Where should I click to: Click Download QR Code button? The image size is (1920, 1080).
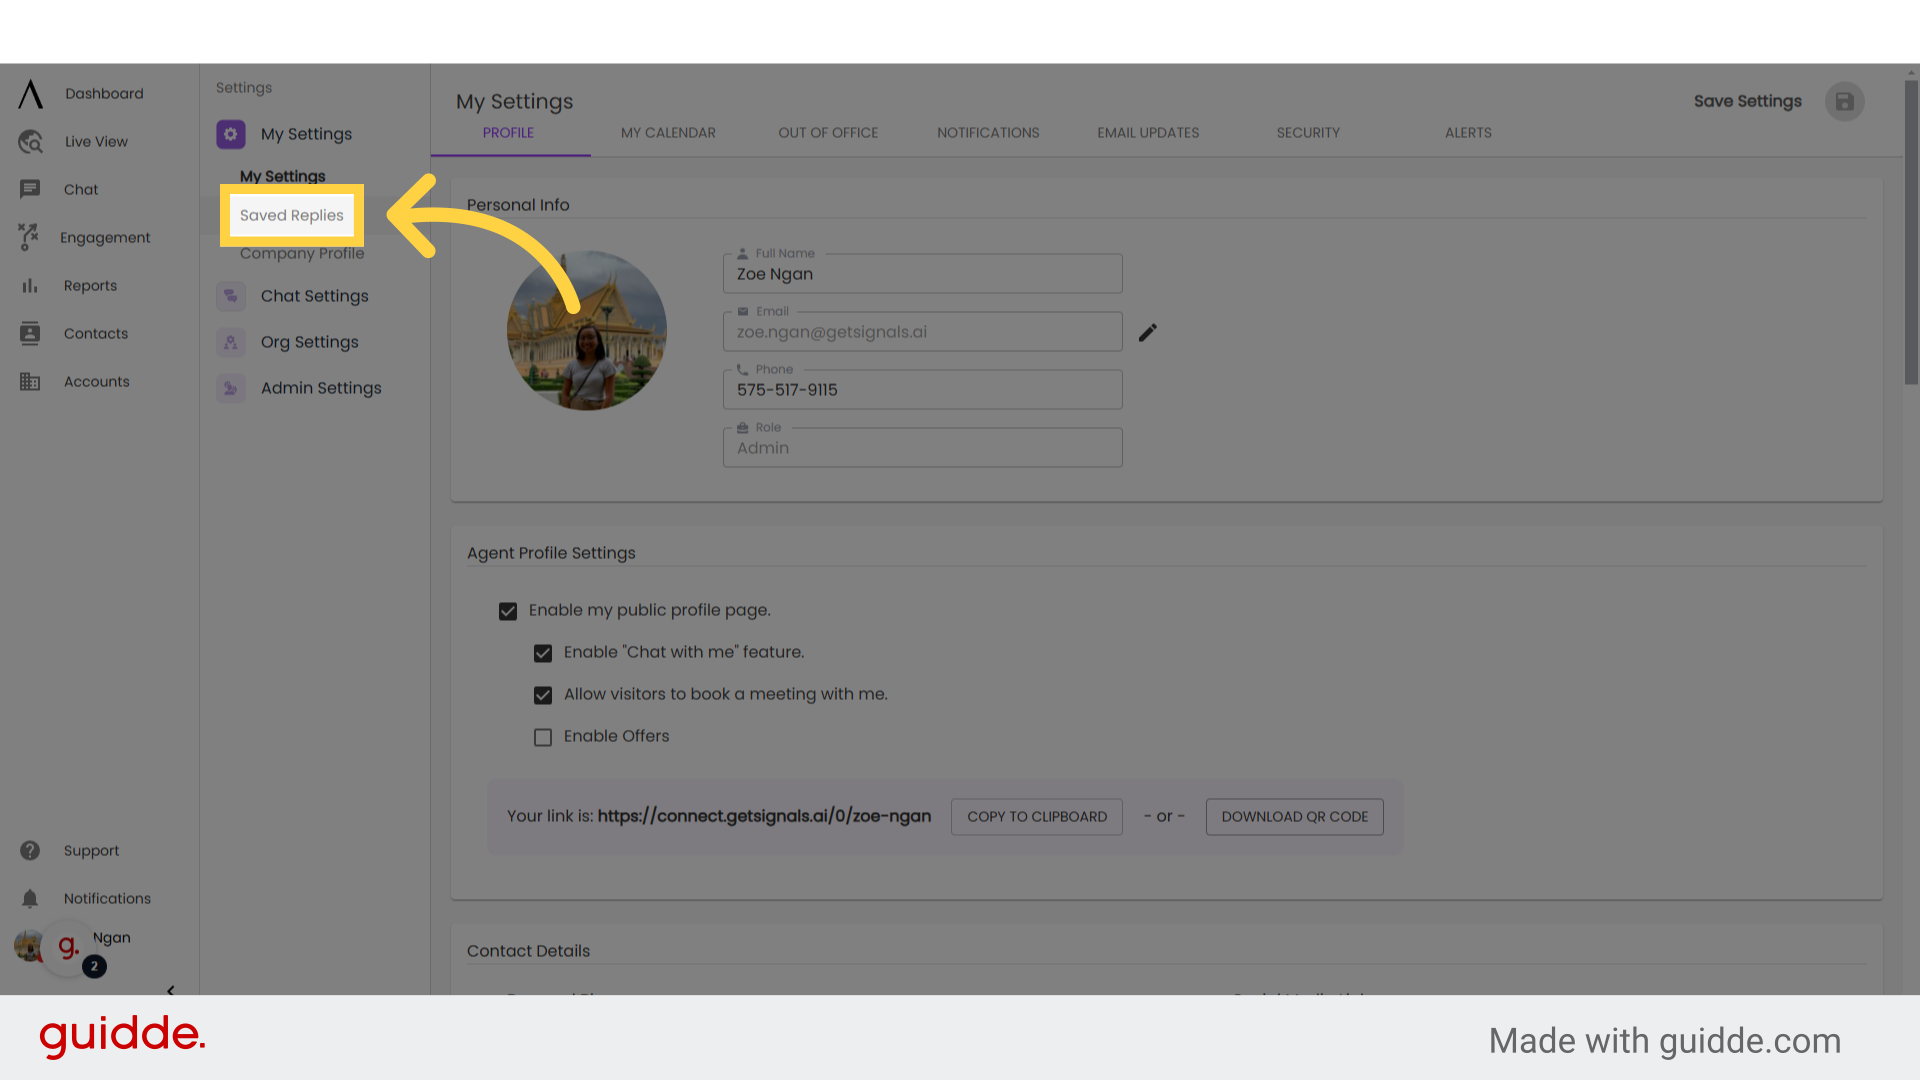click(1295, 817)
